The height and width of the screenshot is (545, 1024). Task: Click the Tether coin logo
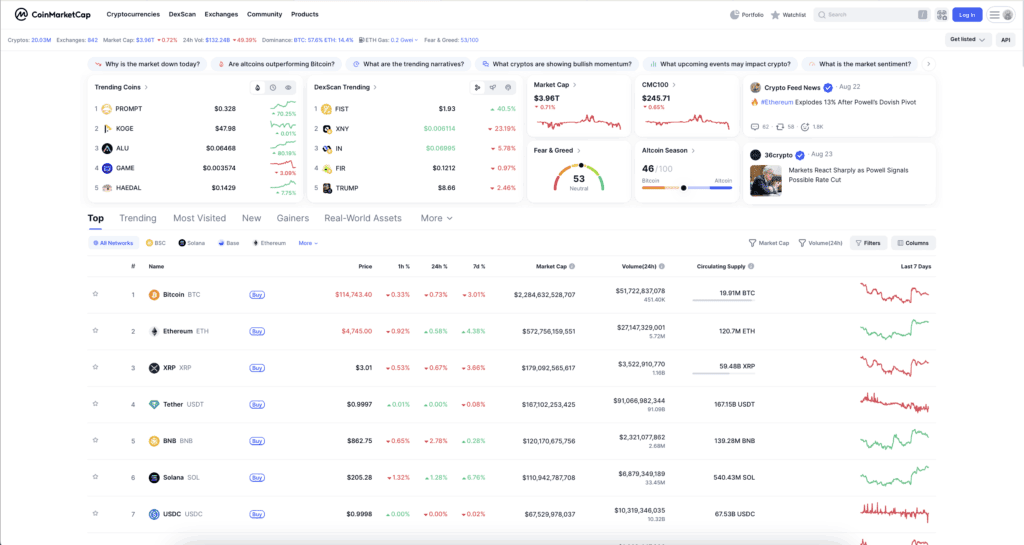click(154, 405)
